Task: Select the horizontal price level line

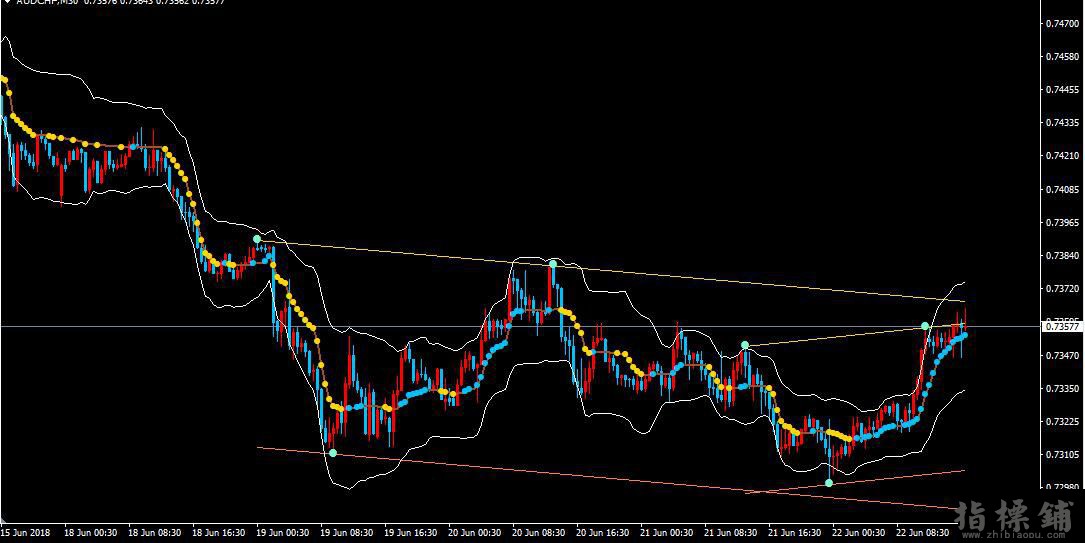Action: click(519, 326)
